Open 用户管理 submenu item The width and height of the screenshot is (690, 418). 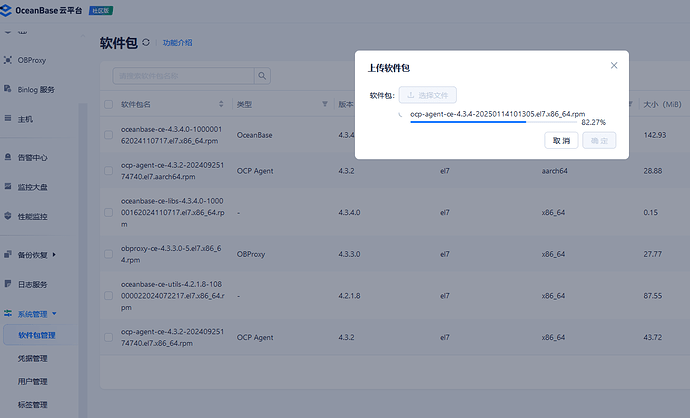pos(33,381)
